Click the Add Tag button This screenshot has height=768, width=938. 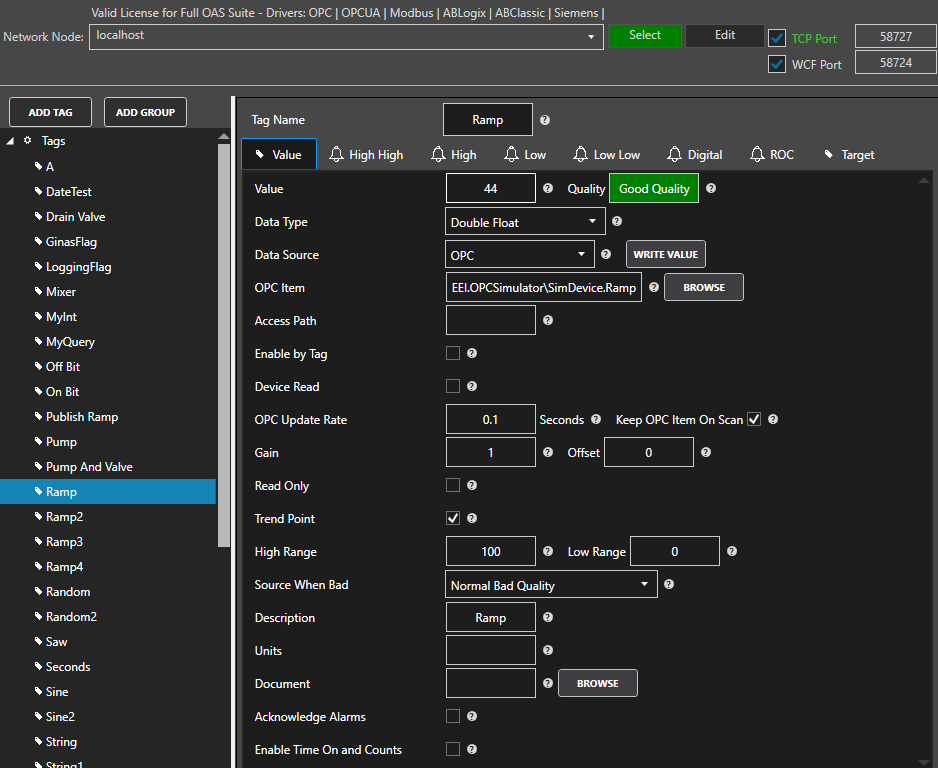coord(50,112)
